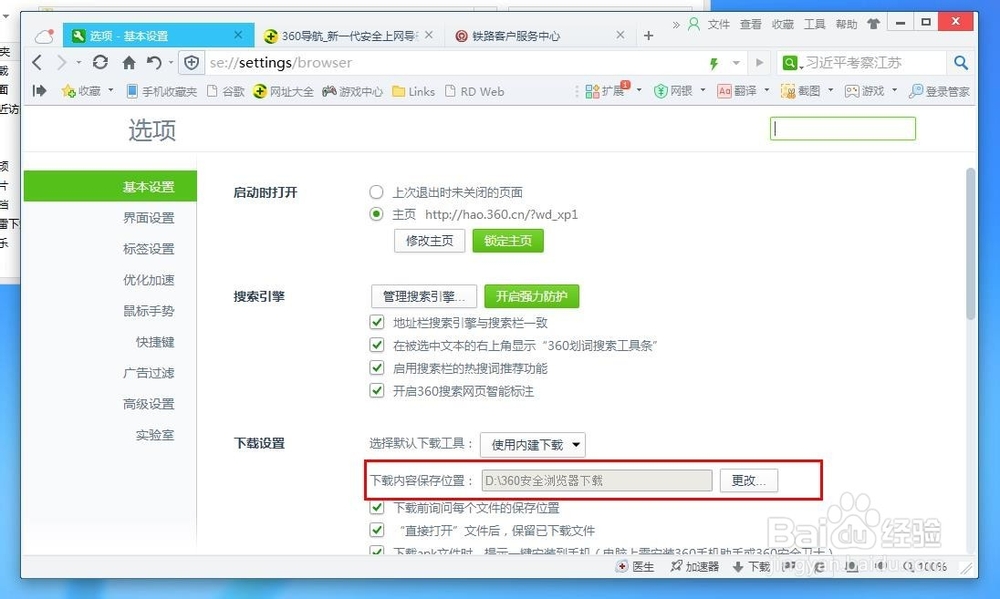This screenshot has width=1000, height=599.
Task: Click the green lightning speed-mode icon
Action: point(714,63)
